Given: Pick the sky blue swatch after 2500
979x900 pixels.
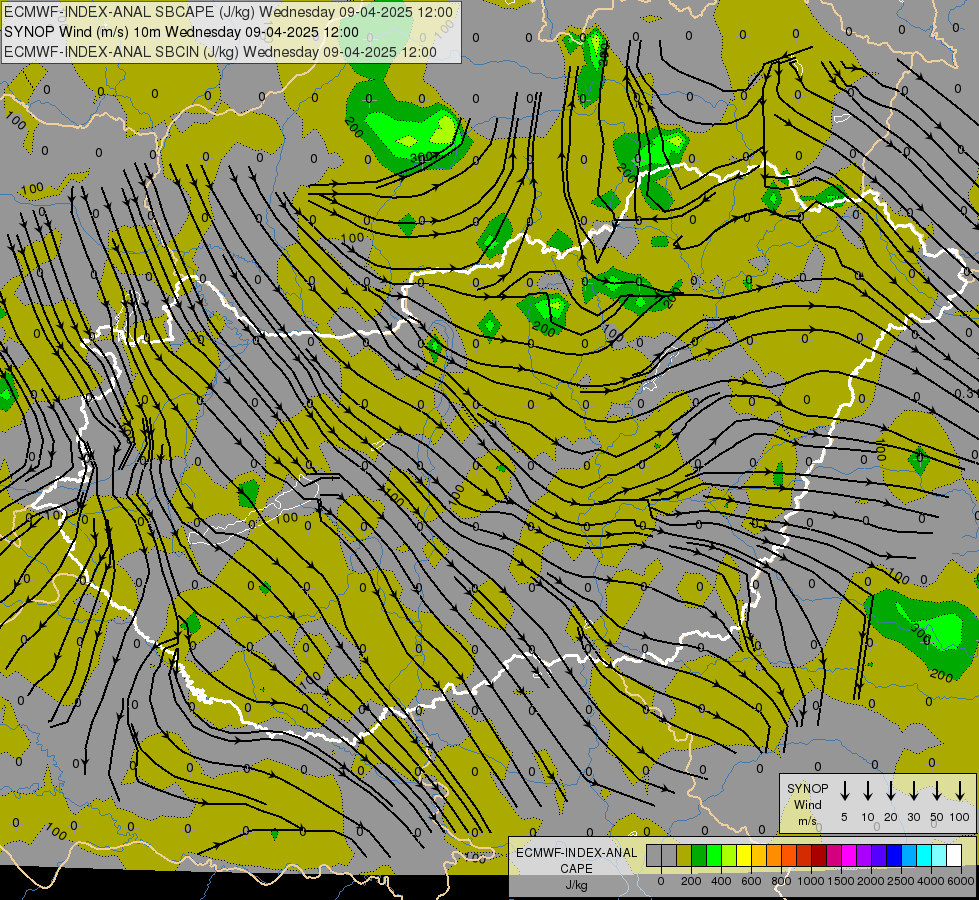Looking at the screenshot, I should pos(909,855).
